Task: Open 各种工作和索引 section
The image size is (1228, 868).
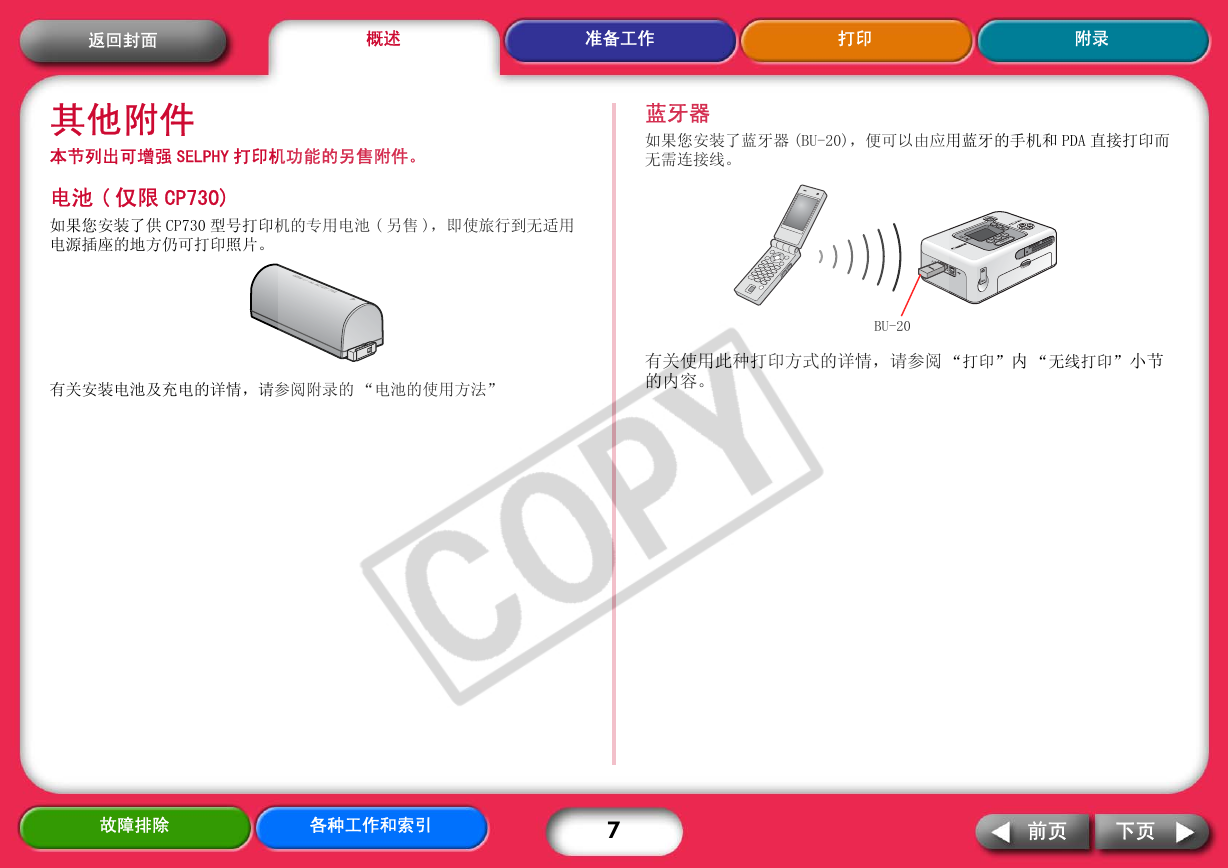Action: [371, 827]
